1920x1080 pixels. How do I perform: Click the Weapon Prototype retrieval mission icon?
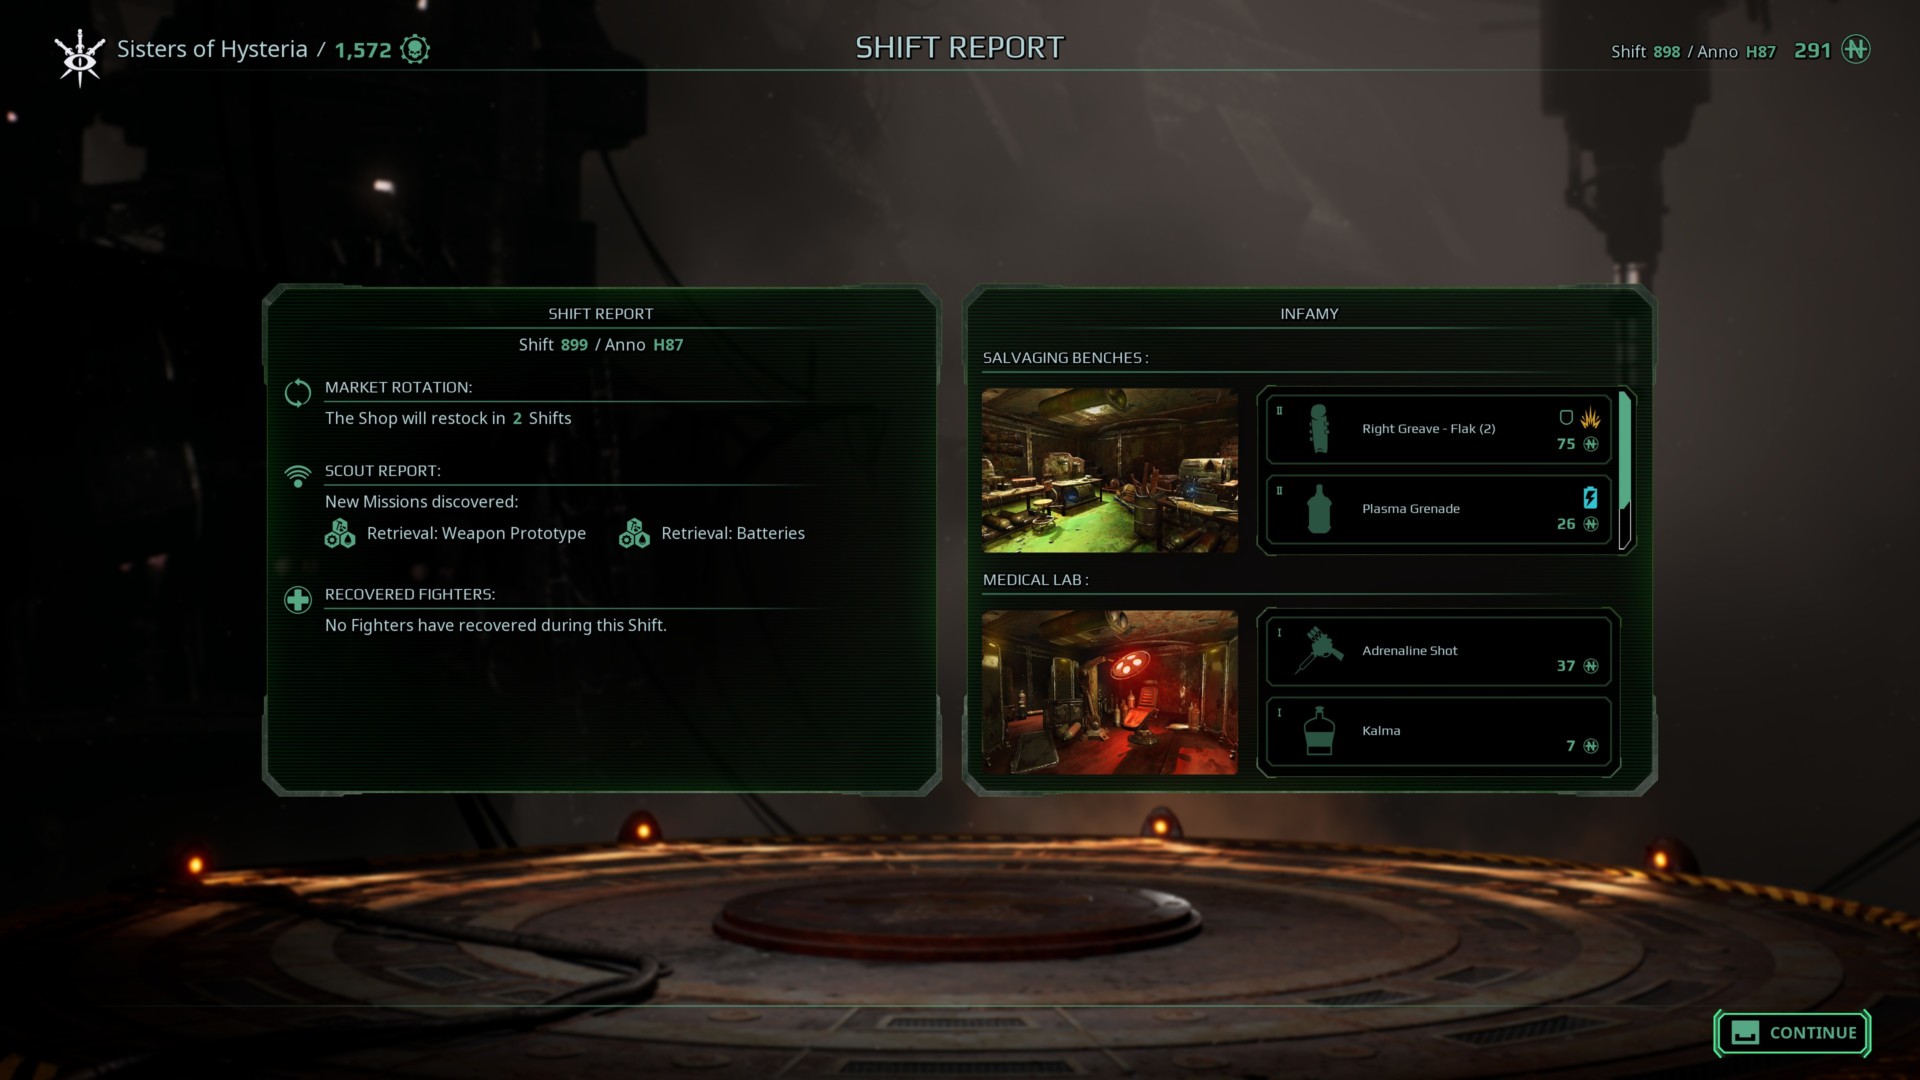(340, 533)
